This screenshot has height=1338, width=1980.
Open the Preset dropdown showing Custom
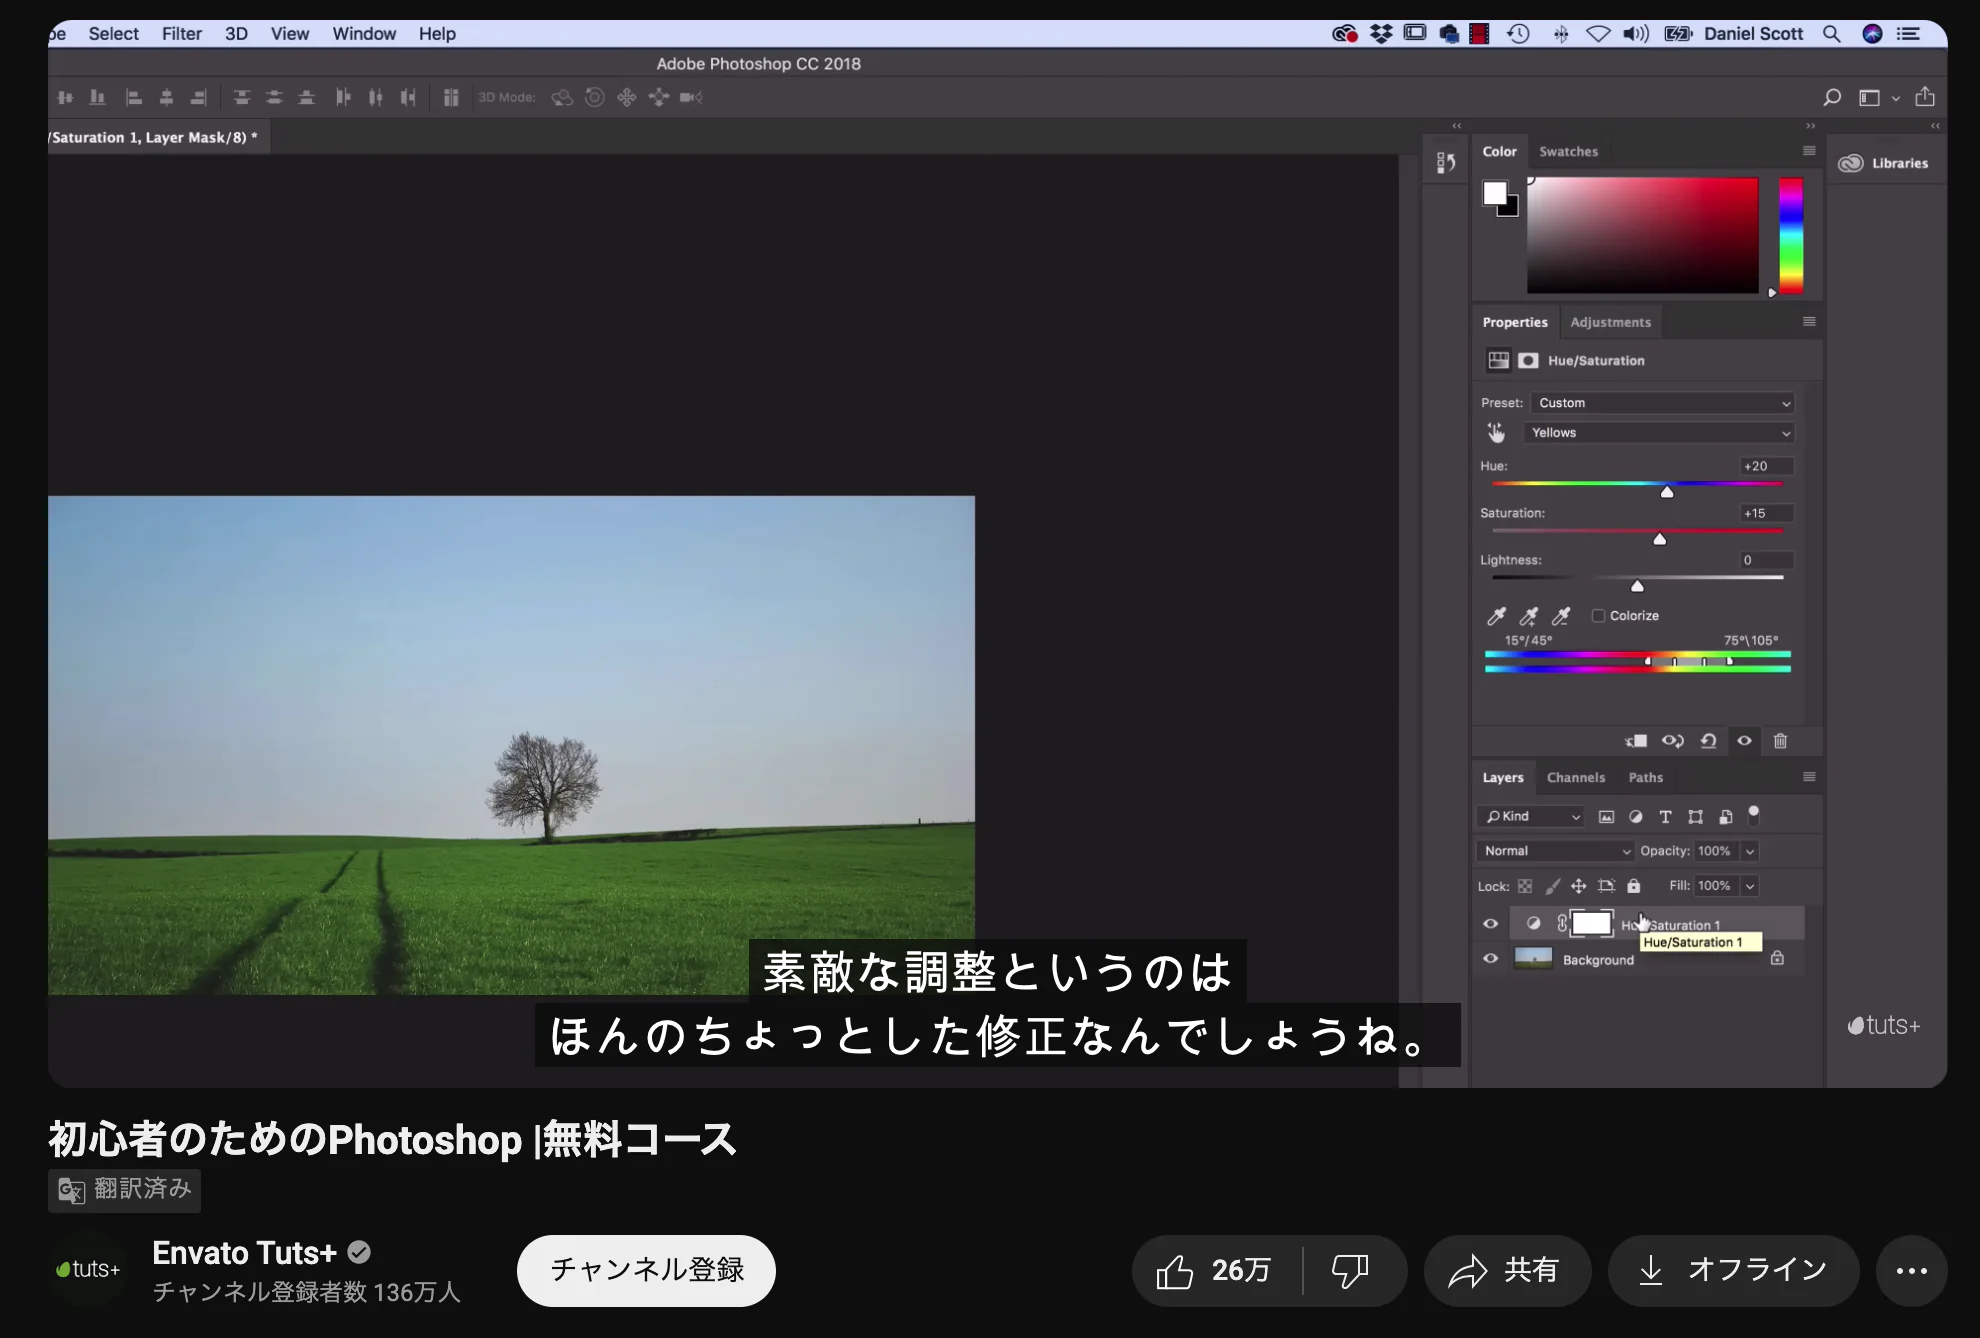[1662, 403]
